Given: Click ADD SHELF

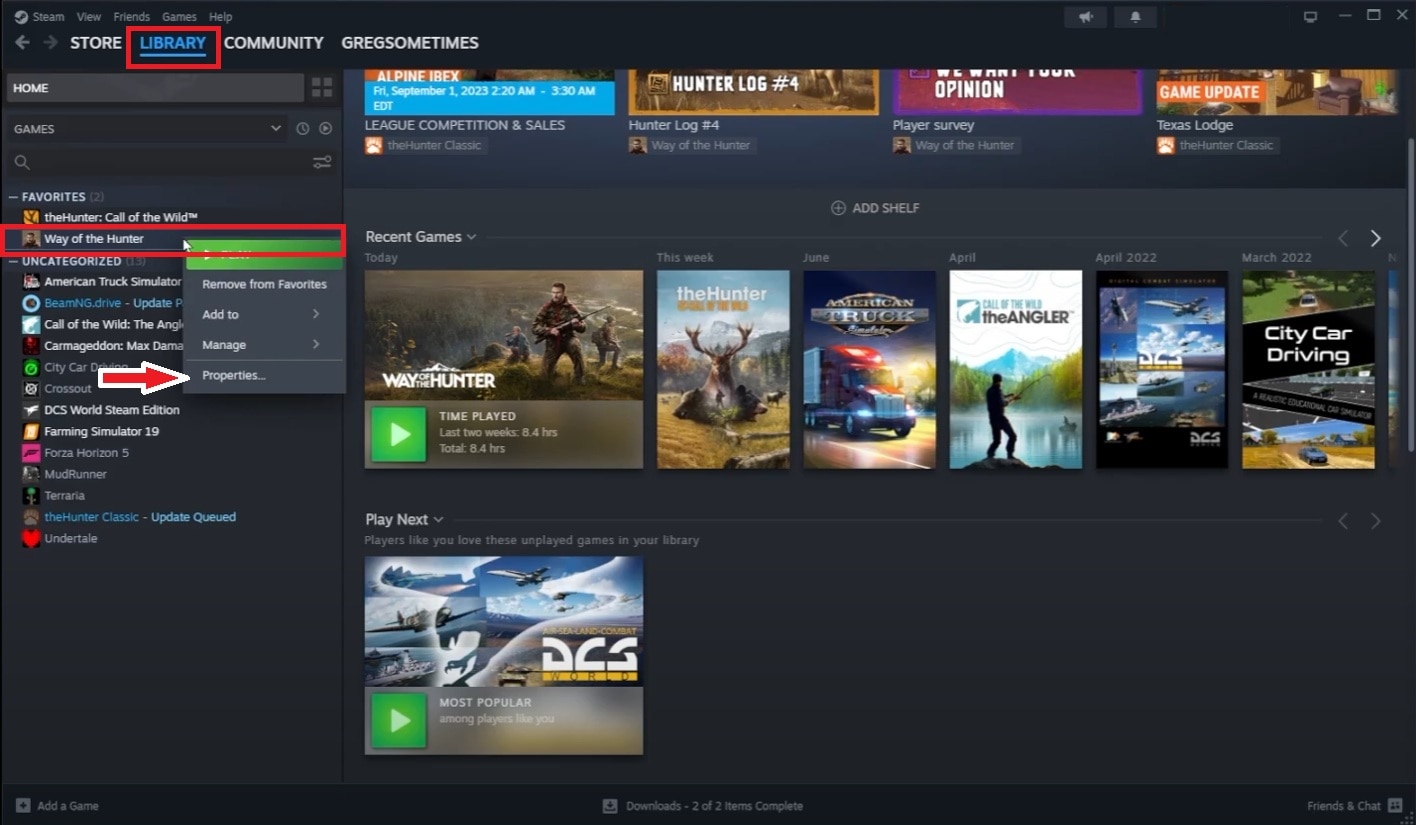Looking at the screenshot, I should click(875, 207).
